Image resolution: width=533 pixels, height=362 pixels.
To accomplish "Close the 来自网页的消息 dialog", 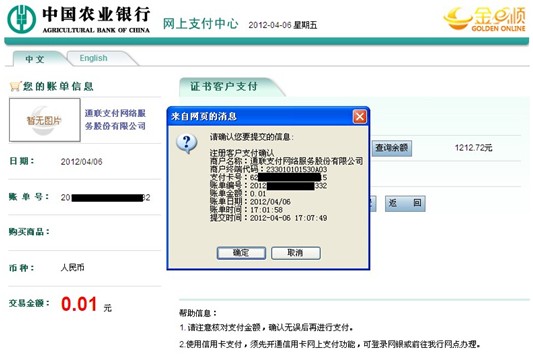I will (360, 117).
